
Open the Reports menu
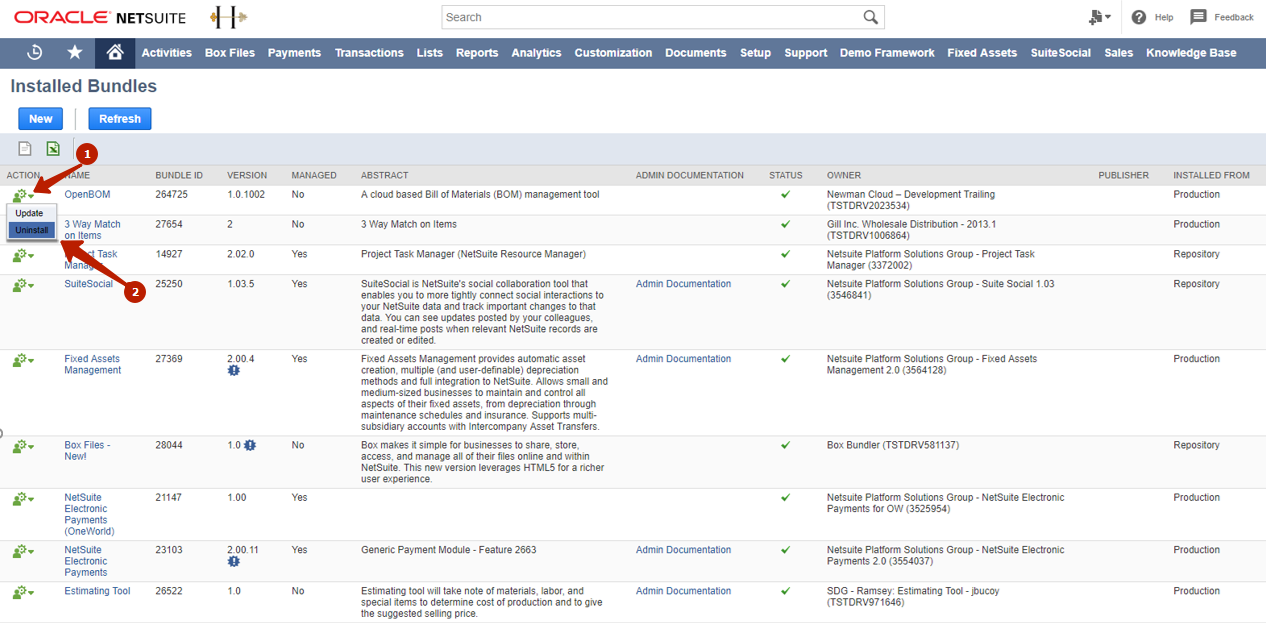click(477, 53)
